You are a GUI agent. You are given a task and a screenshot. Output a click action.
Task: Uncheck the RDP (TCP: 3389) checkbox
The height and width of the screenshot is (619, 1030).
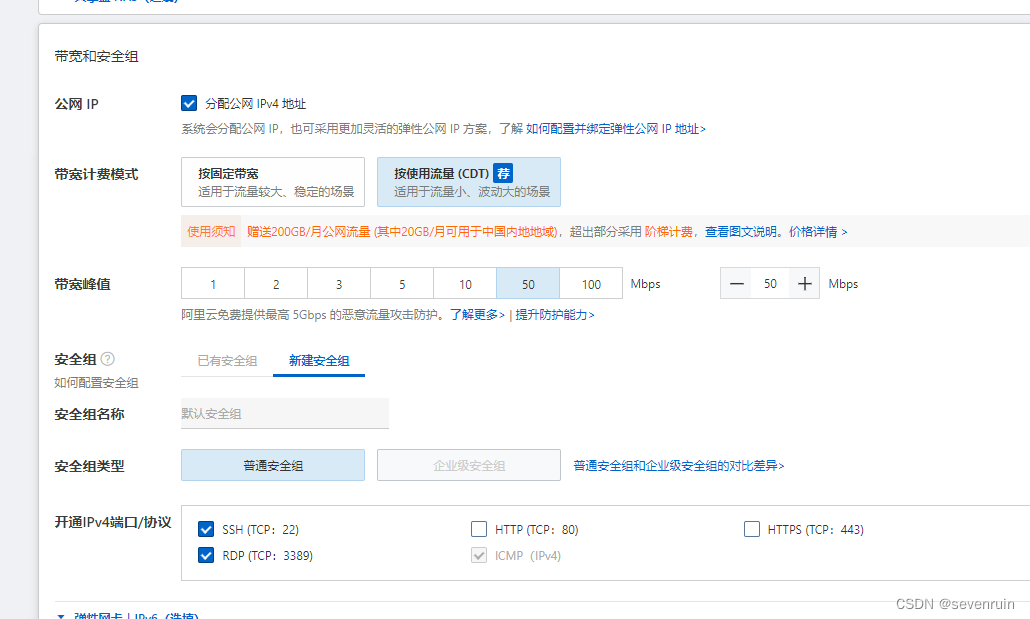coord(207,555)
